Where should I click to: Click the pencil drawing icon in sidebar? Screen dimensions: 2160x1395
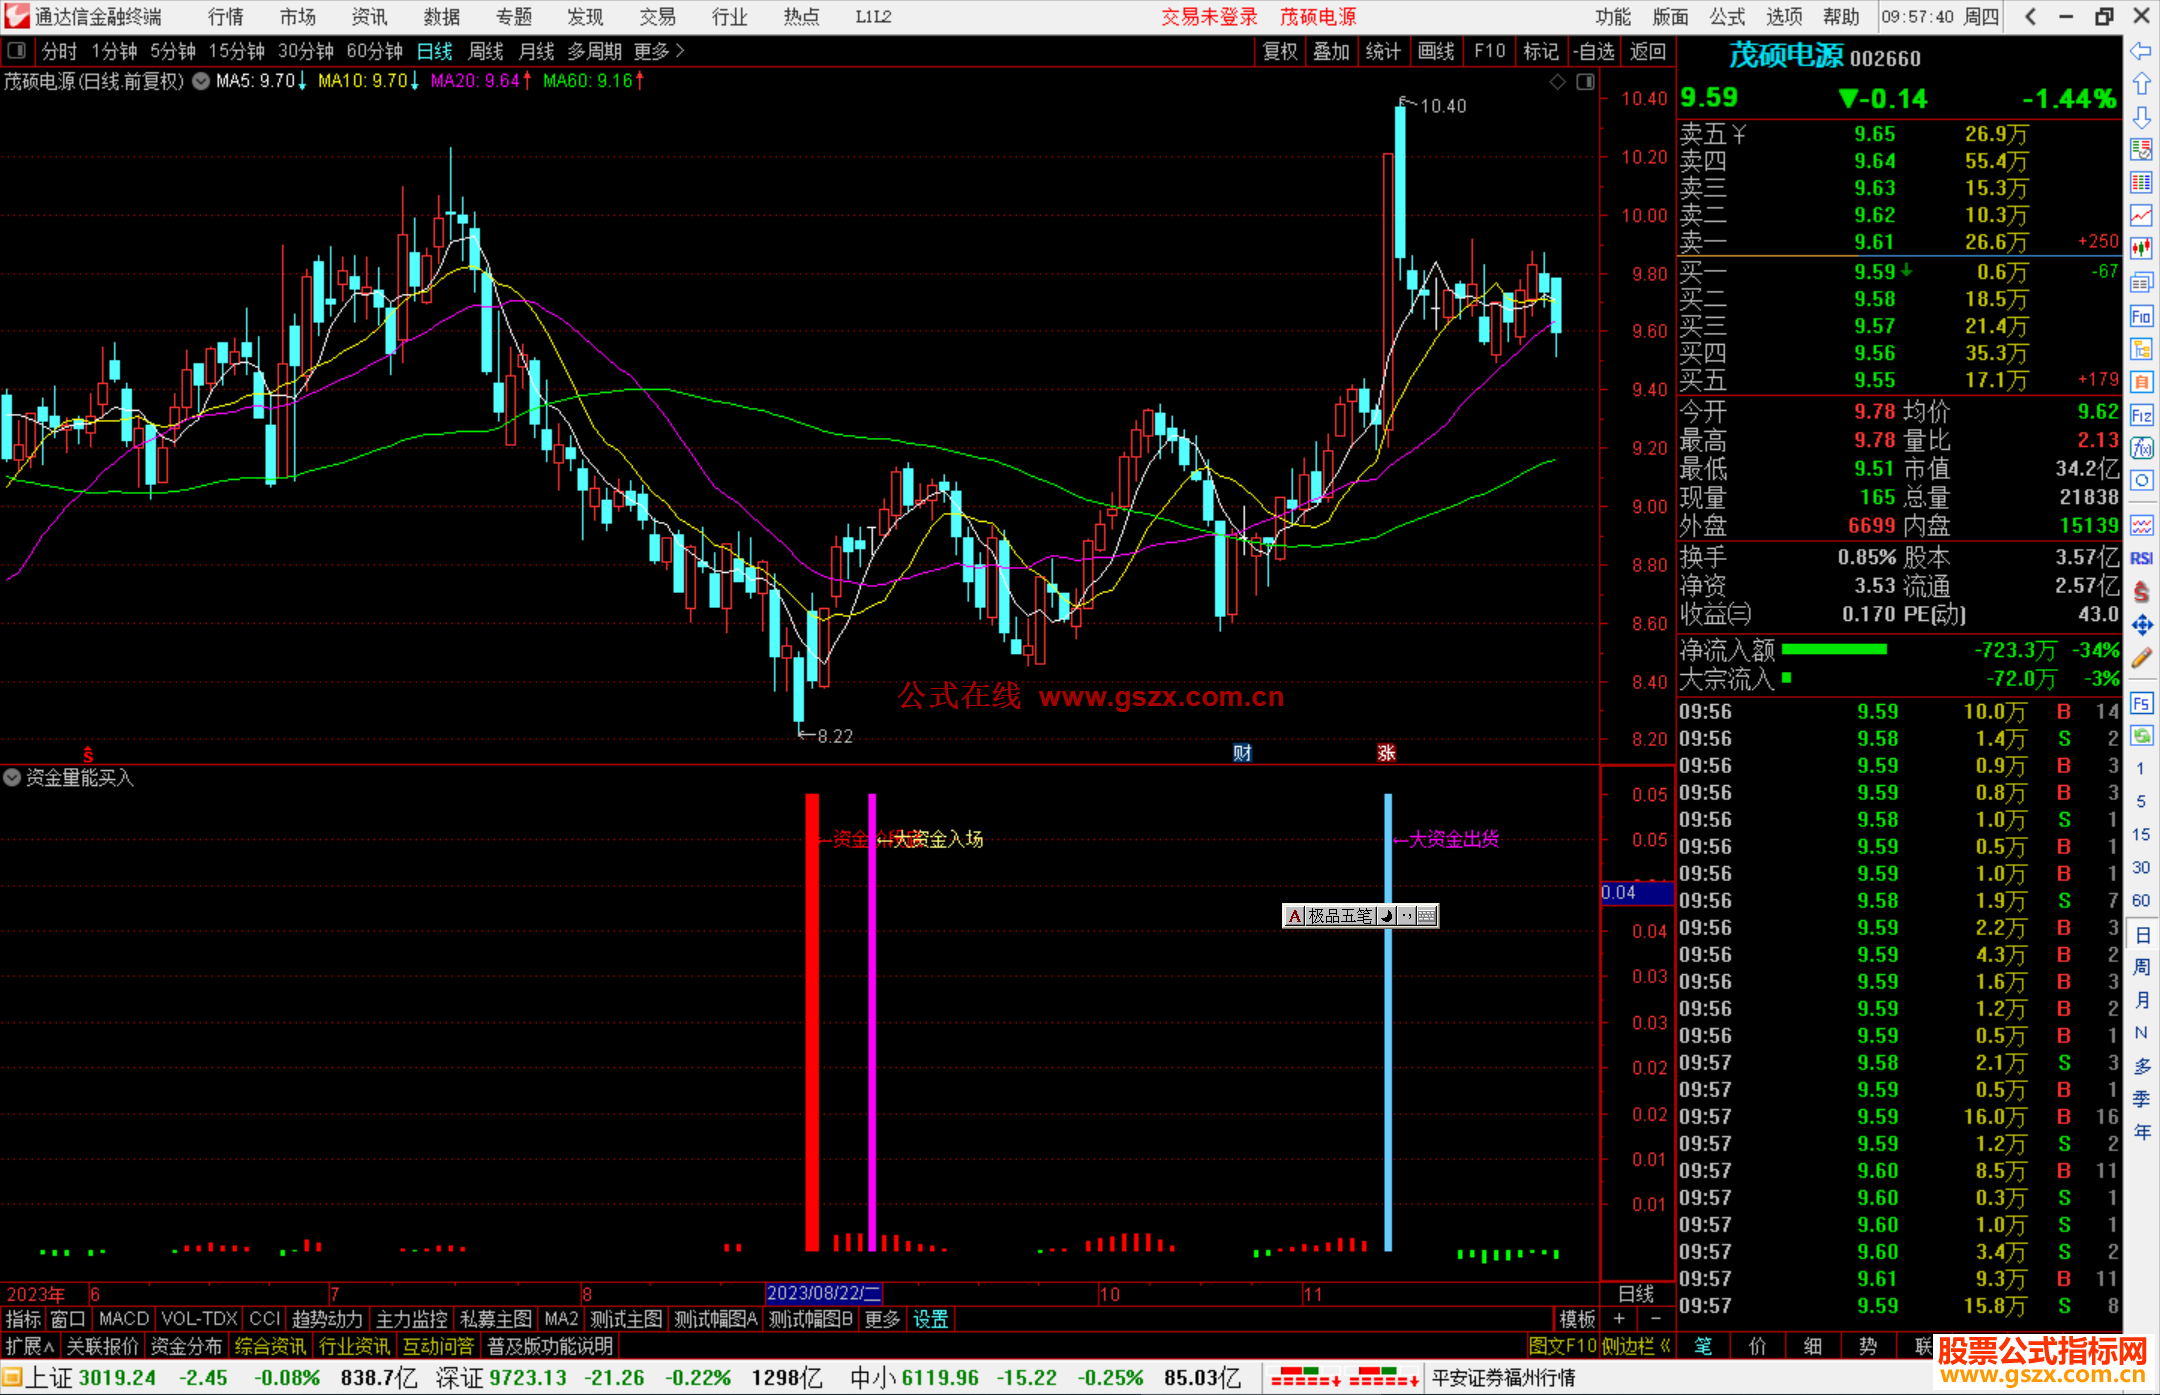pyautogui.click(x=2141, y=658)
